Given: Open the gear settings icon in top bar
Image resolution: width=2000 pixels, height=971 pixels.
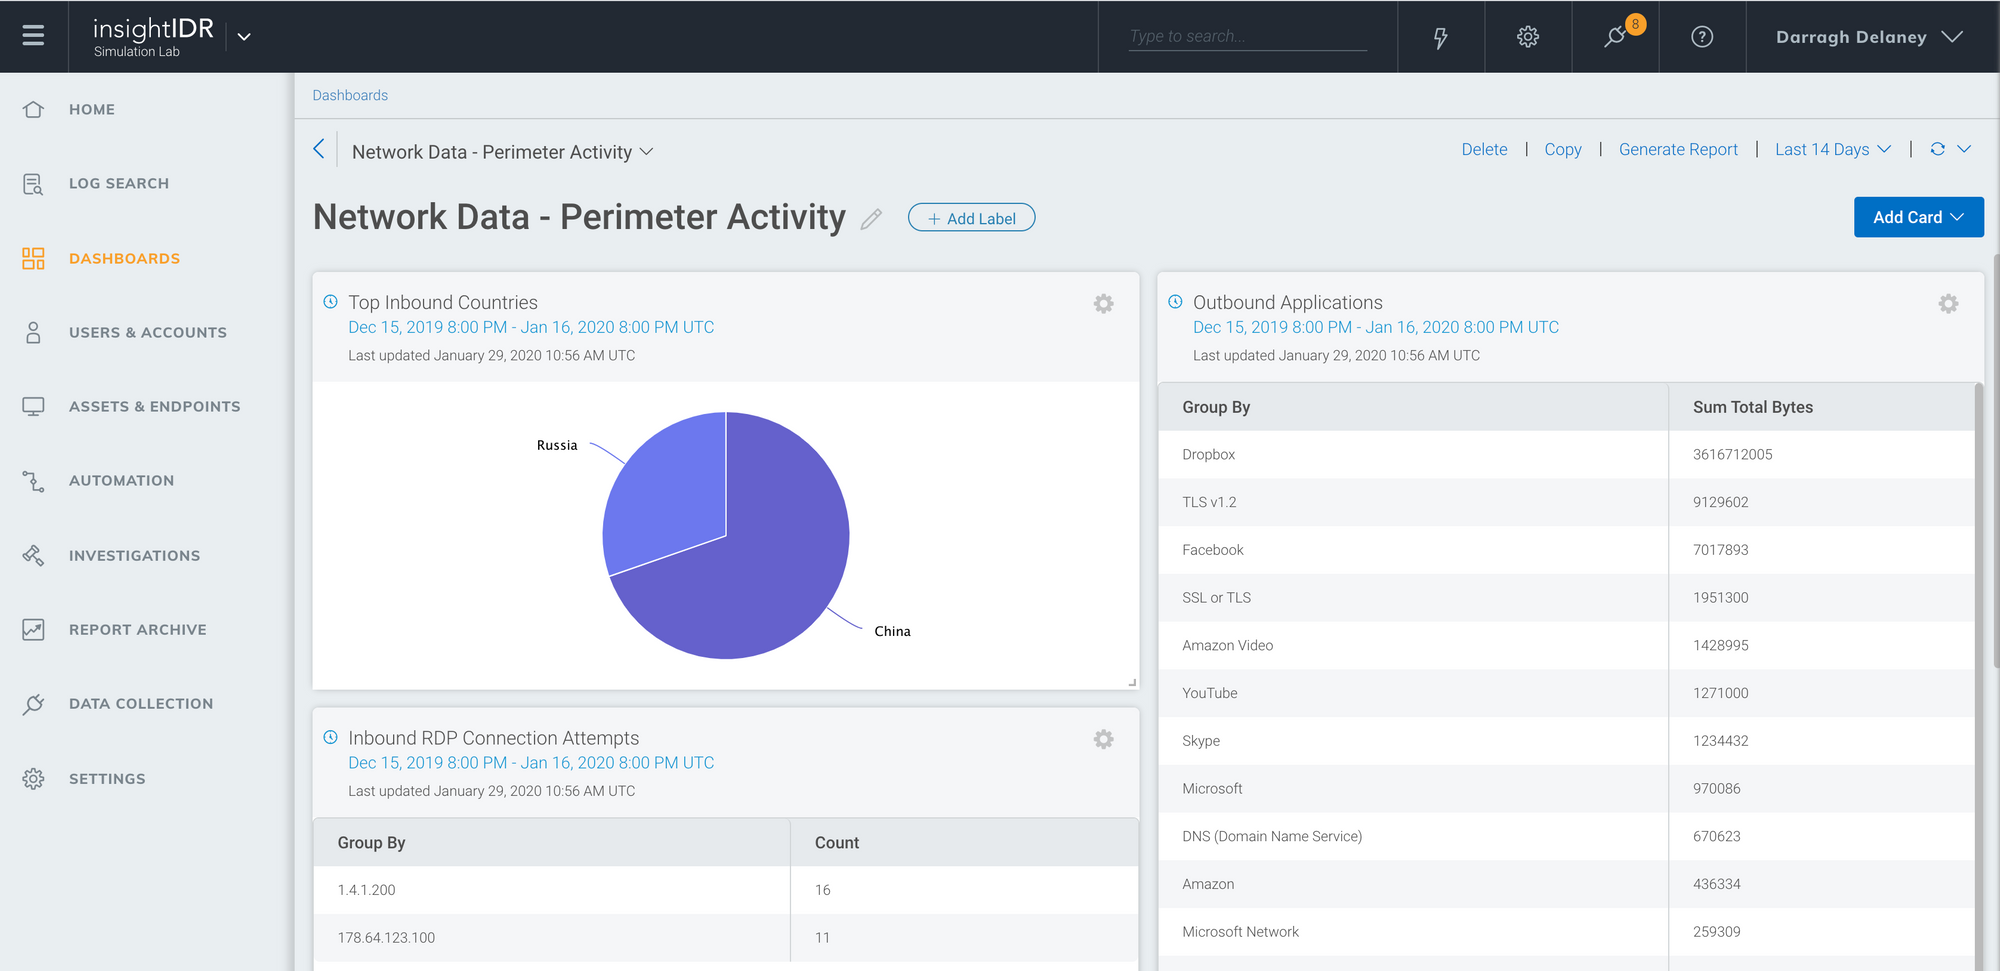Looking at the screenshot, I should click(1527, 37).
